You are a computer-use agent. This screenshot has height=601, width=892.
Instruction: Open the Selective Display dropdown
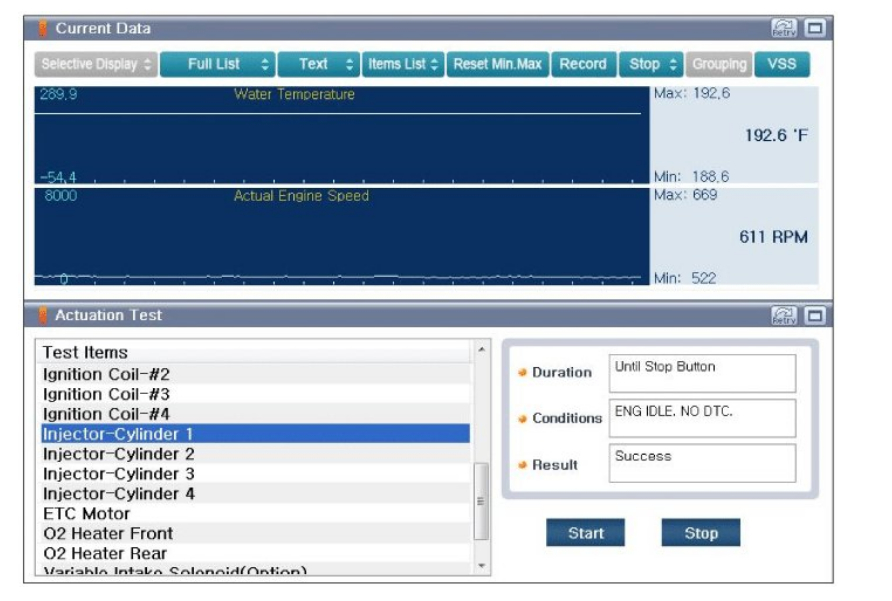click(x=96, y=64)
